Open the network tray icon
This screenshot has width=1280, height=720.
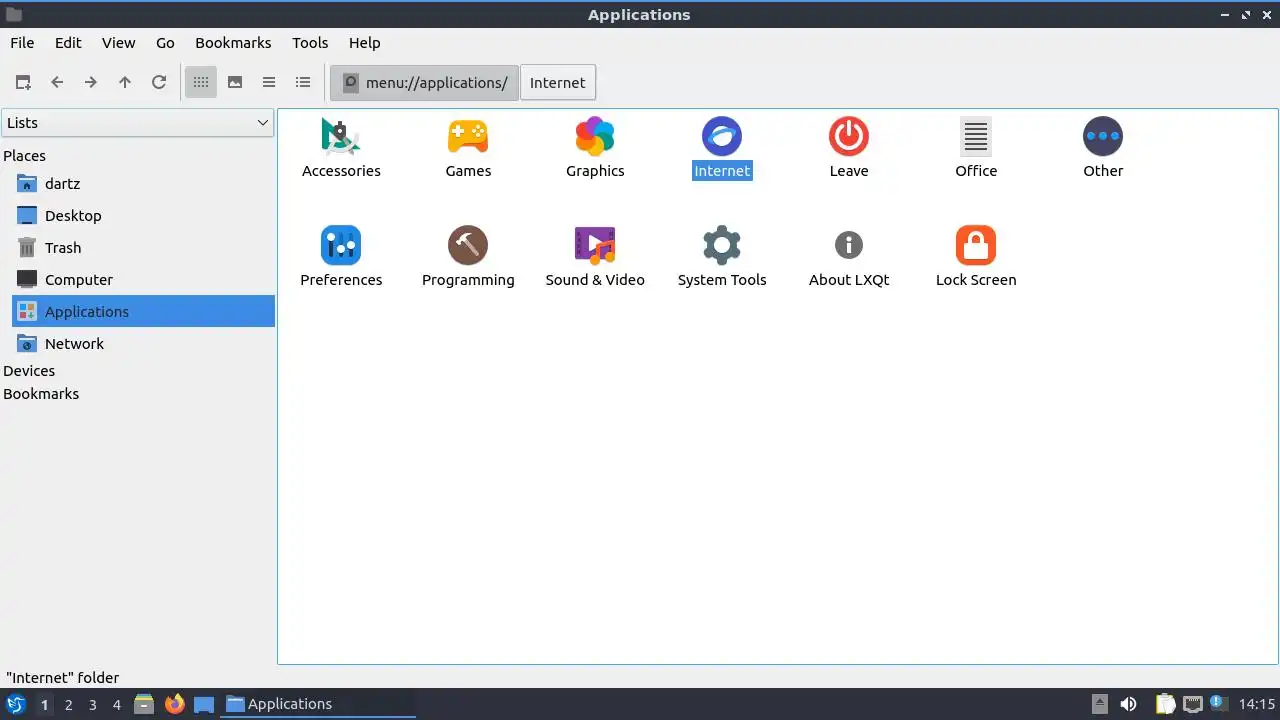(x=1192, y=704)
